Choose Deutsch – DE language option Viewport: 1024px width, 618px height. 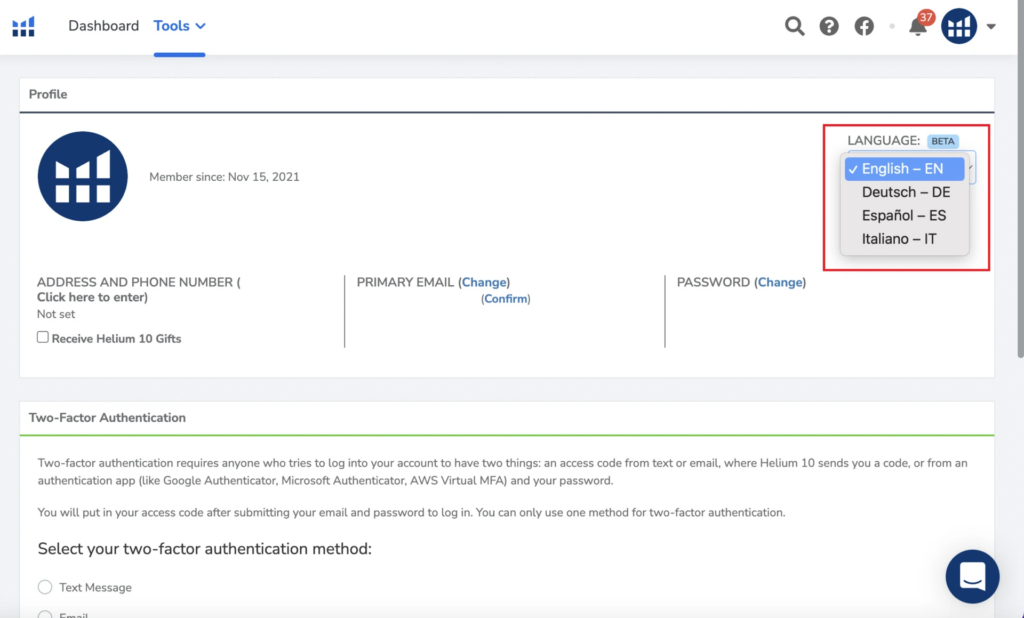coord(905,192)
